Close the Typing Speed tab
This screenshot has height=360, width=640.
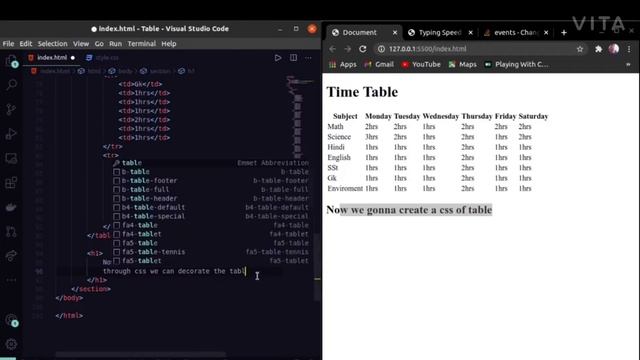[x=471, y=33]
